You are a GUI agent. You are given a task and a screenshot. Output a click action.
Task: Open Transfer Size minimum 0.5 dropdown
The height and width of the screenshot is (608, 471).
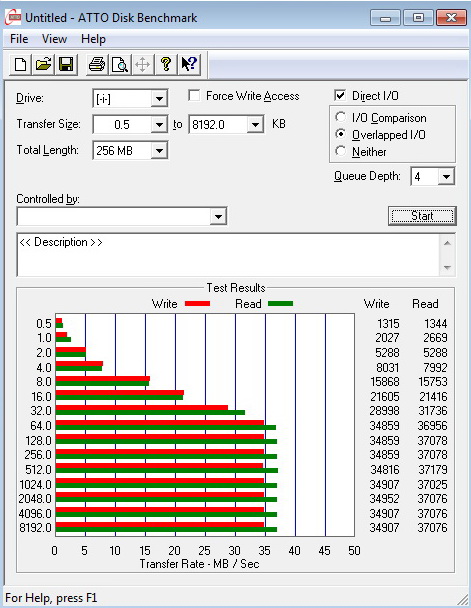tap(159, 124)
